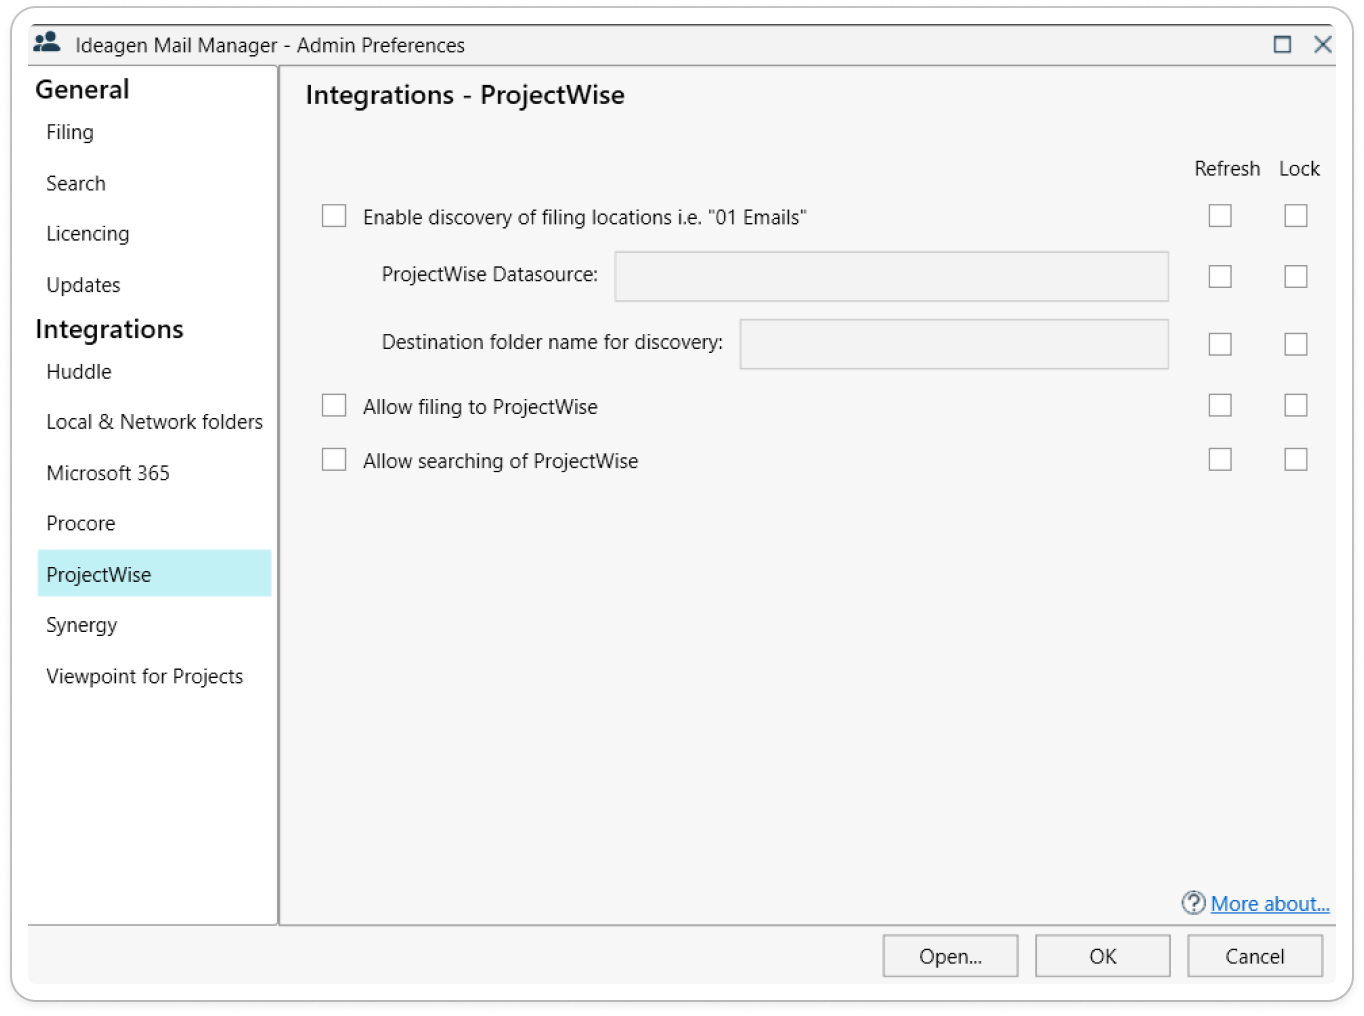Cancel the Admin Preferences dialog
This screenshot has height=1016, width=1364.
(x=1254, y=956)
